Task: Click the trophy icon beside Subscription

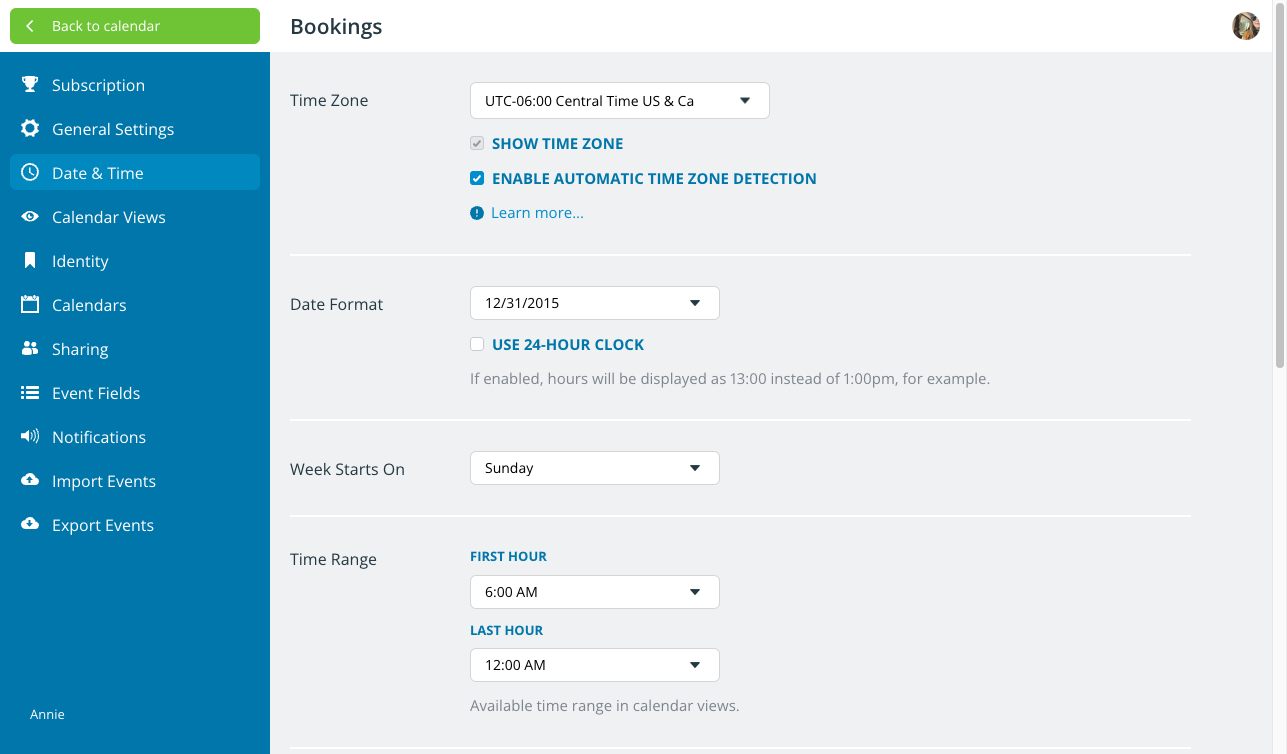Action: tap(30, 85)
